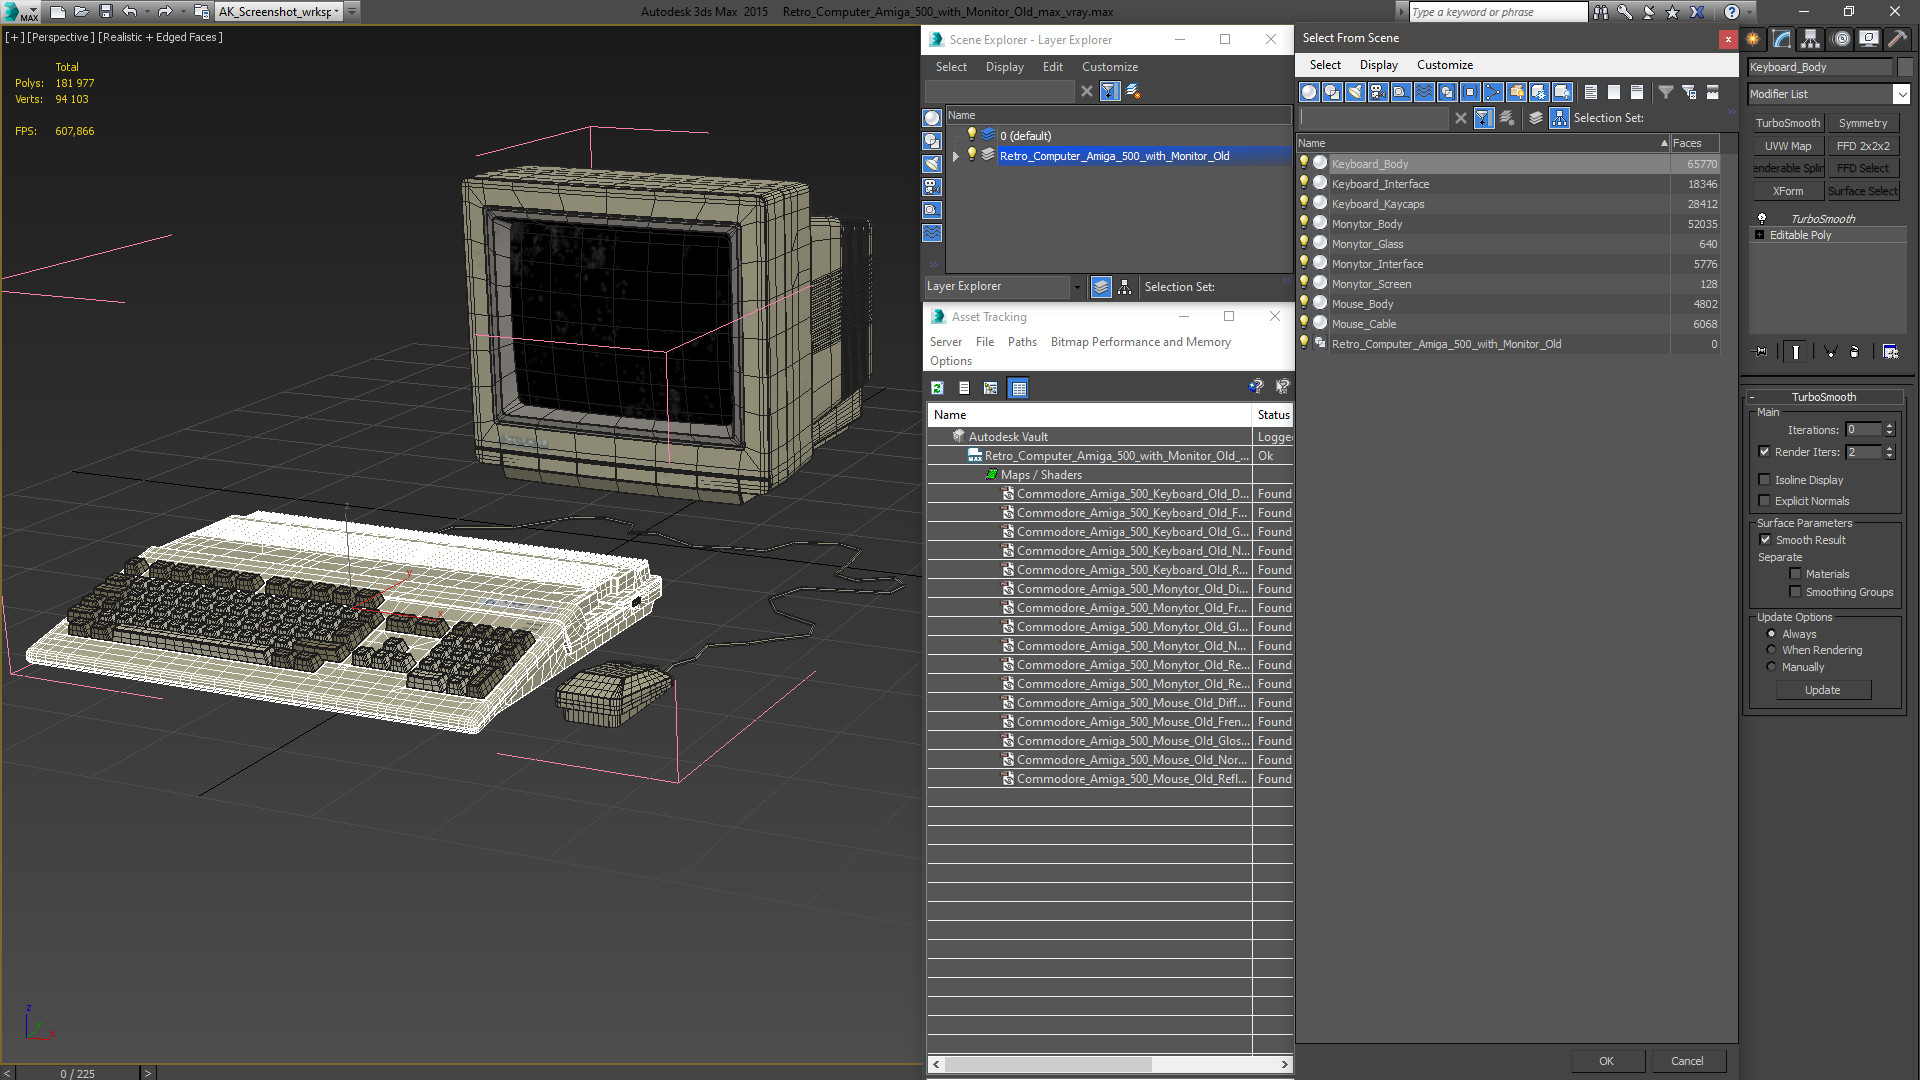The width and height of the screenshot is (1920, 1080).
Task: Add the Symmetry modifier button
Action: click(1863, 123)
